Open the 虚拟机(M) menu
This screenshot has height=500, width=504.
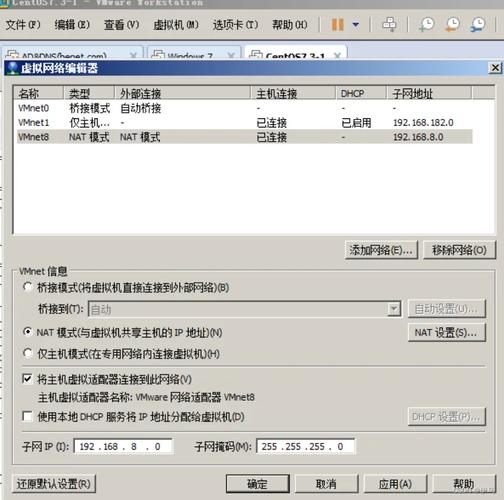coord(176,25)
